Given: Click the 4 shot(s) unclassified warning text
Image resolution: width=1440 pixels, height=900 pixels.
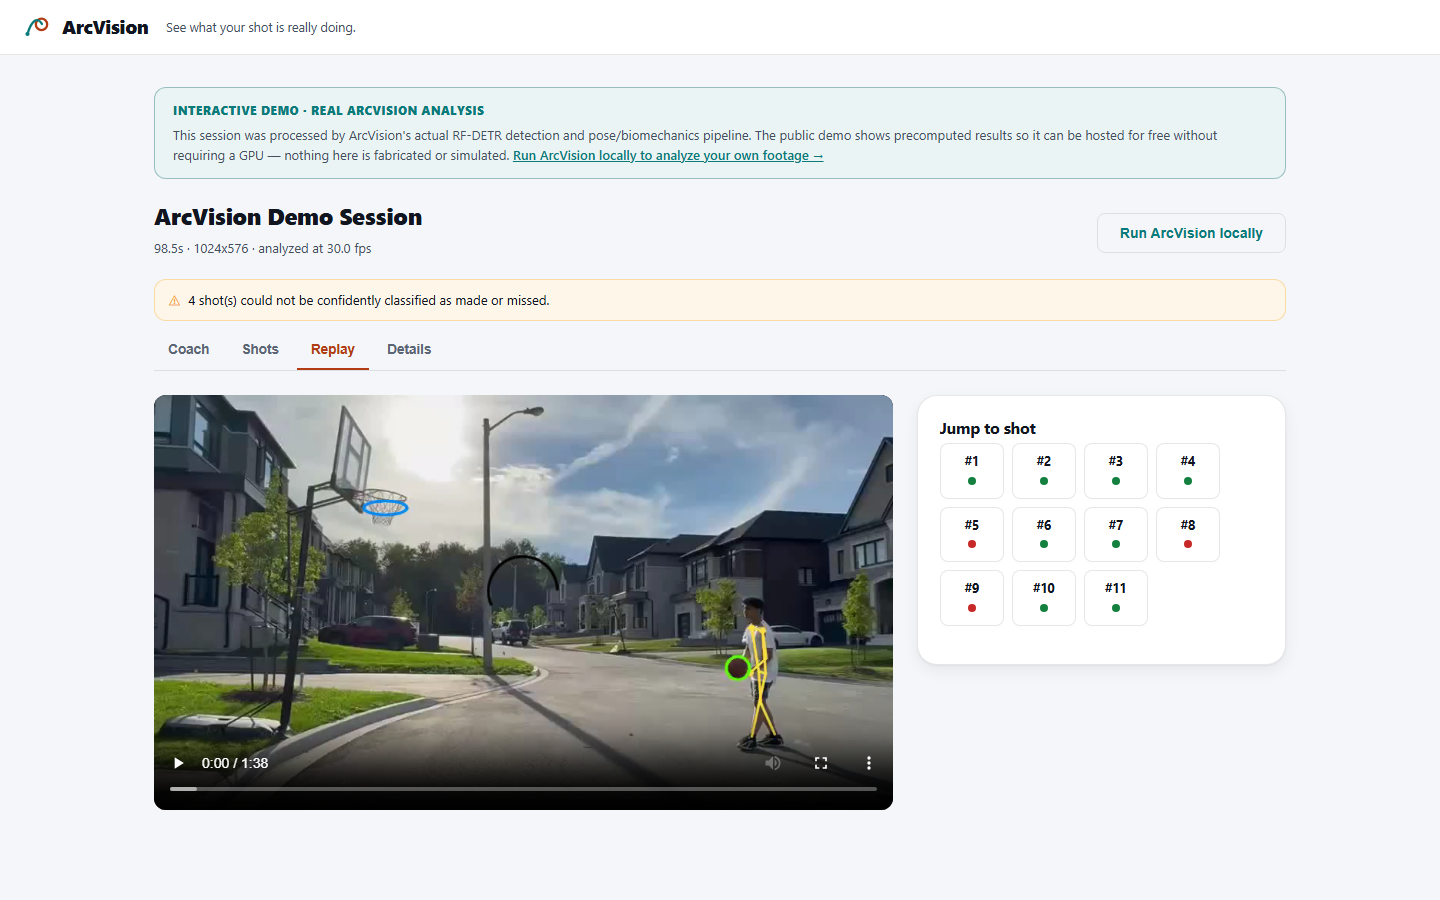Looking at the screenshot, I should (369, 301).
